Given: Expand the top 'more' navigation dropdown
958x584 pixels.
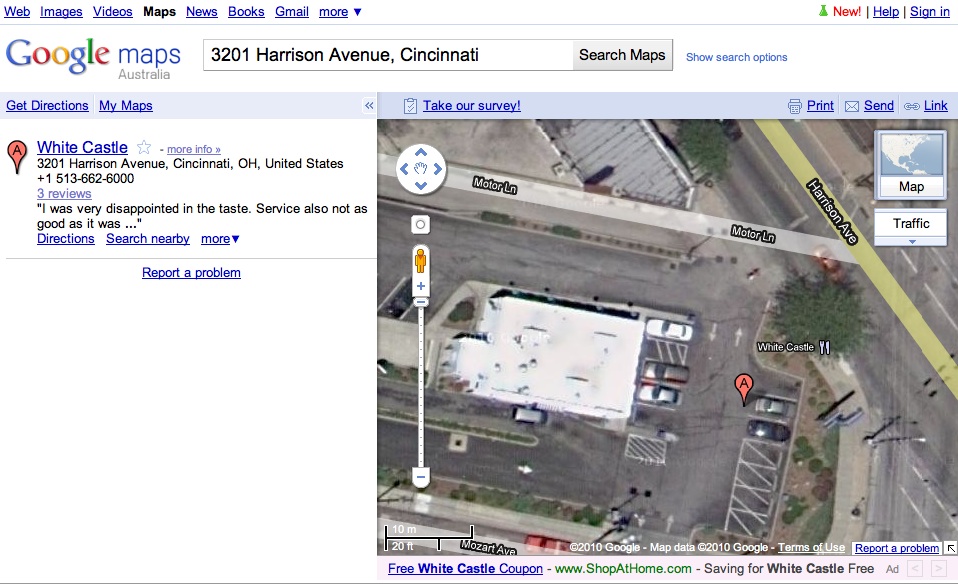Looking at the screenshot, I should 340,12.
